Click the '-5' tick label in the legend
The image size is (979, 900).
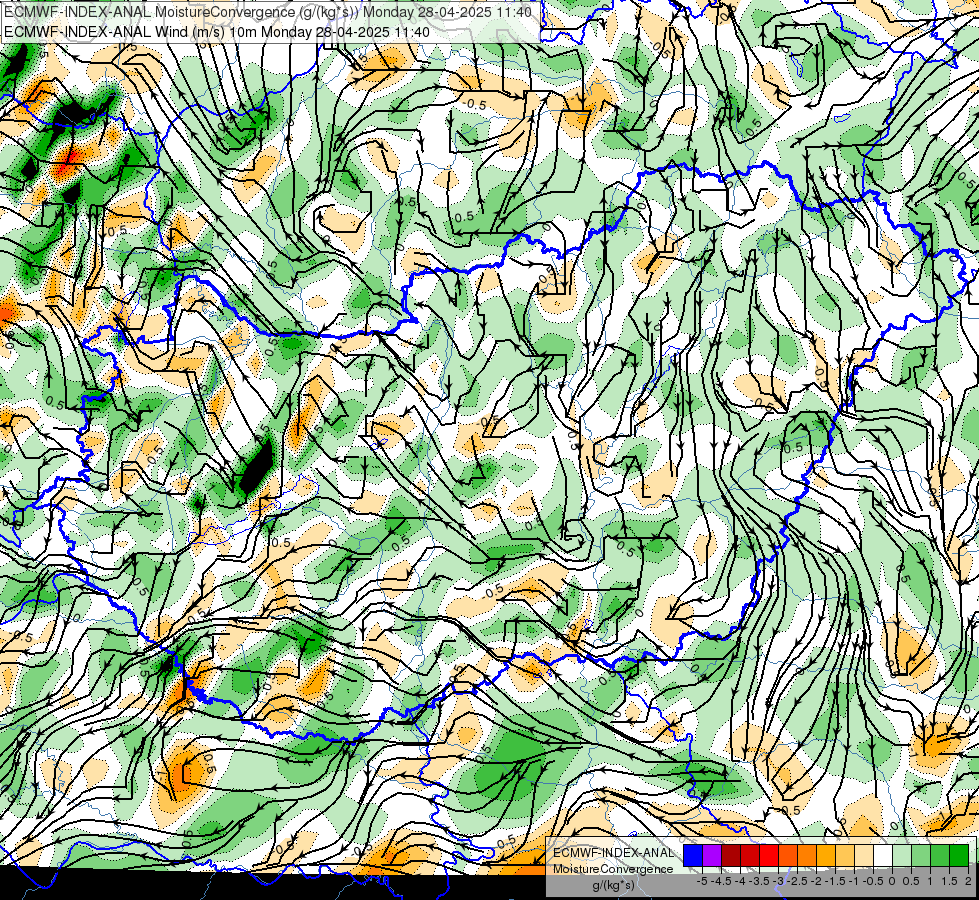(x=702, y=881)
